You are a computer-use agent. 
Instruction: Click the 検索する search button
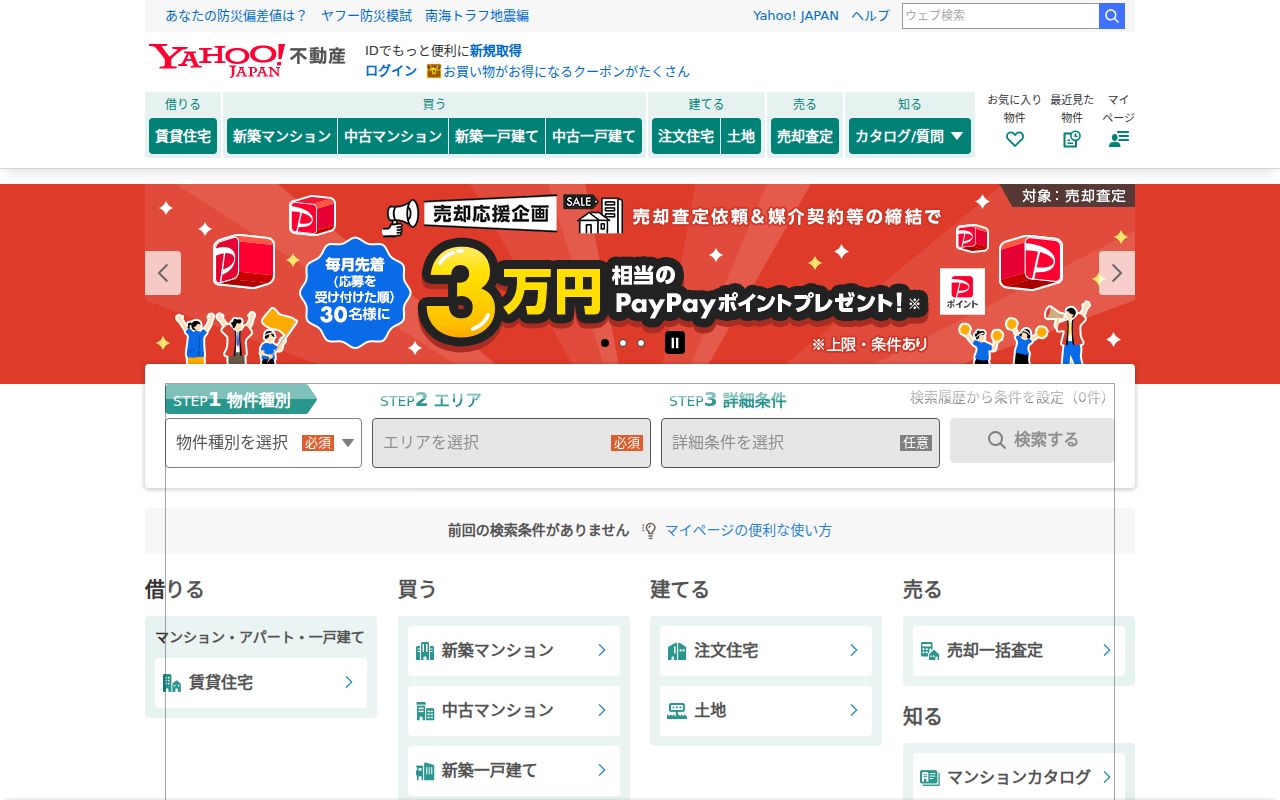pos(1032,440)
